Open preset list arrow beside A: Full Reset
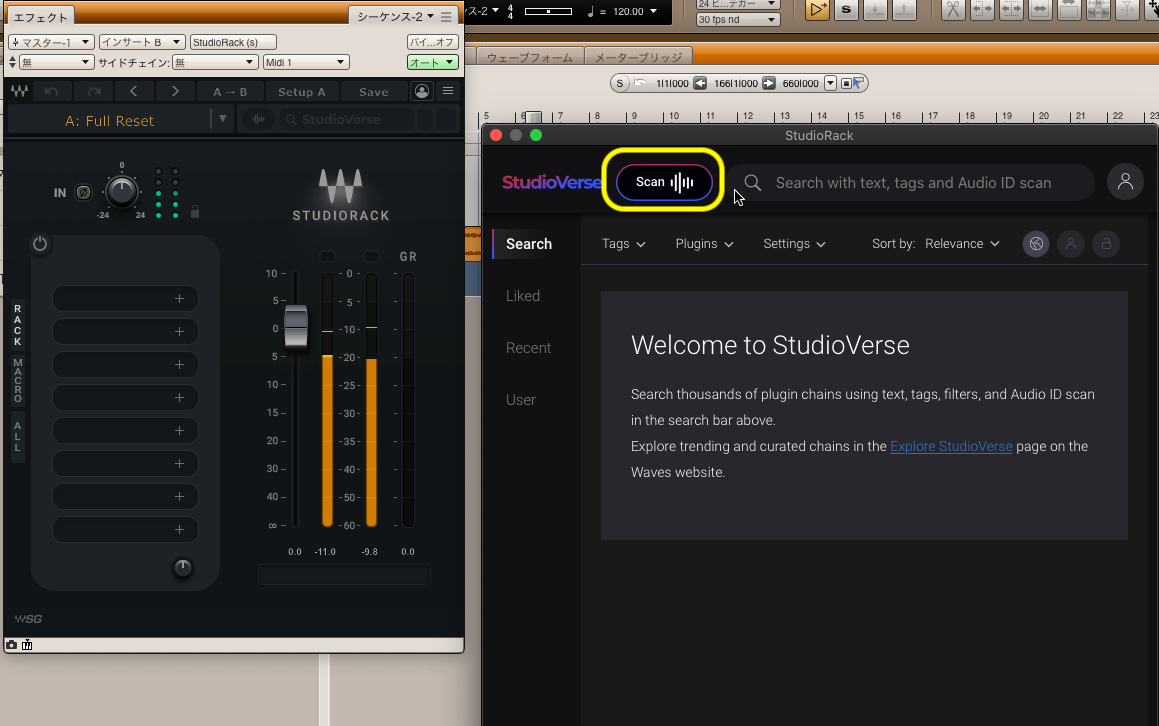1159x726 pixels. pyautogui.click(x=222, y=119)
